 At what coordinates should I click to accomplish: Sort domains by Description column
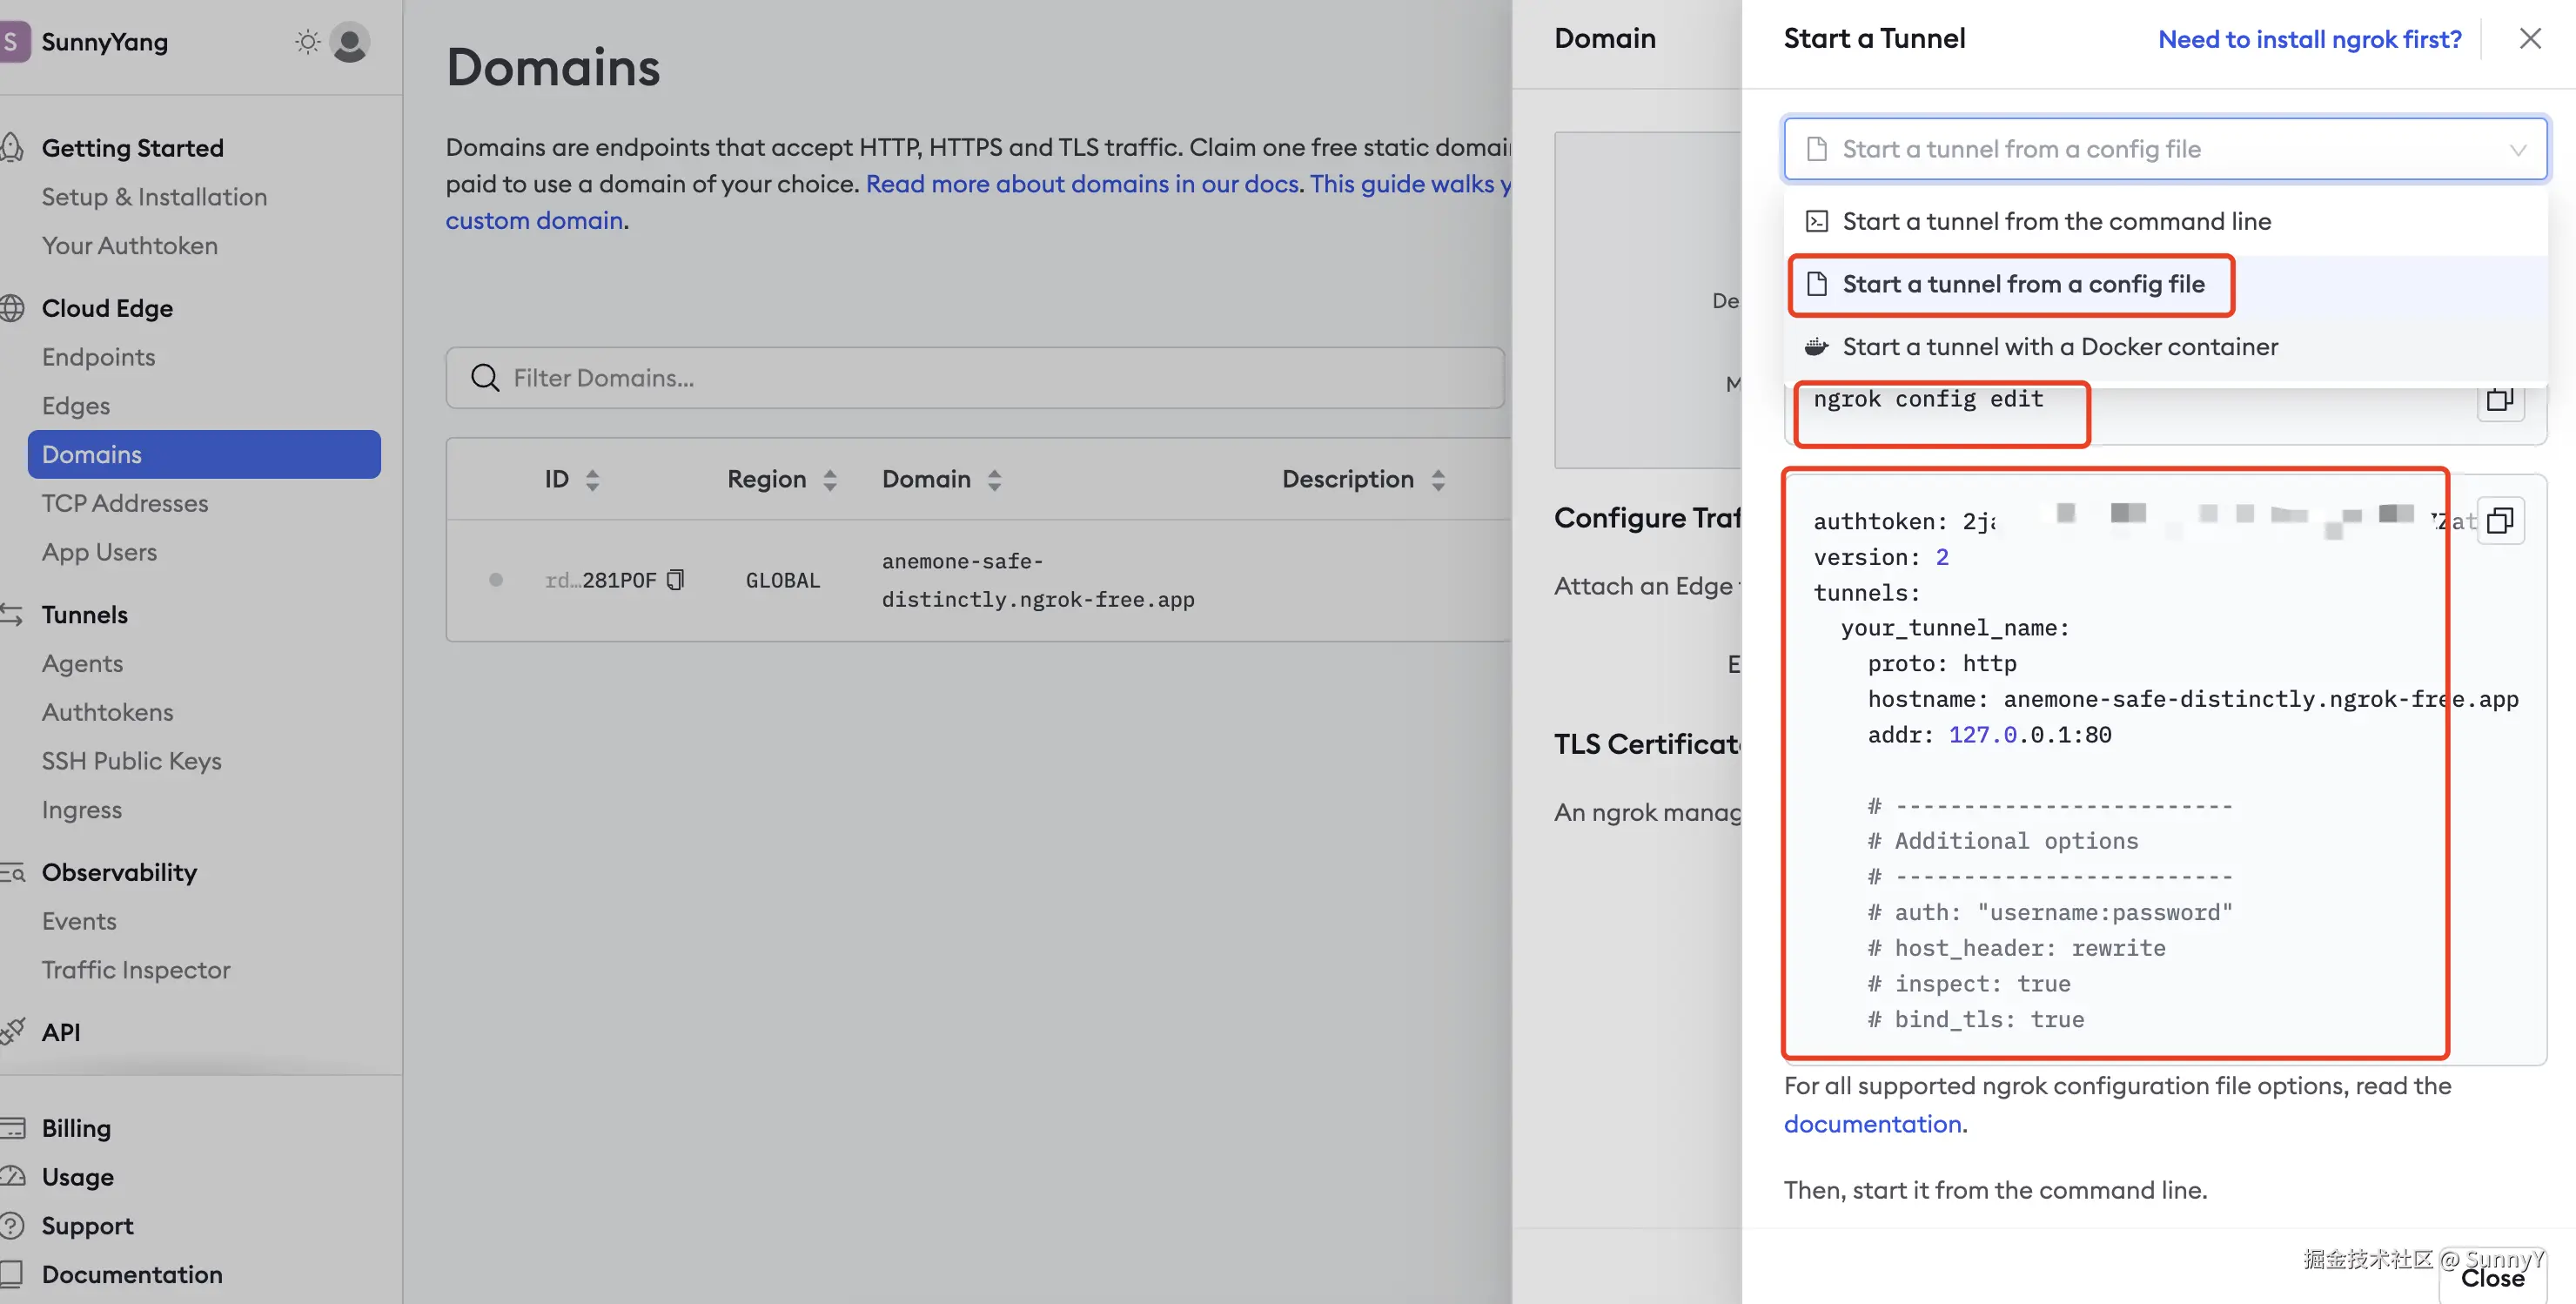(1437, 480)
